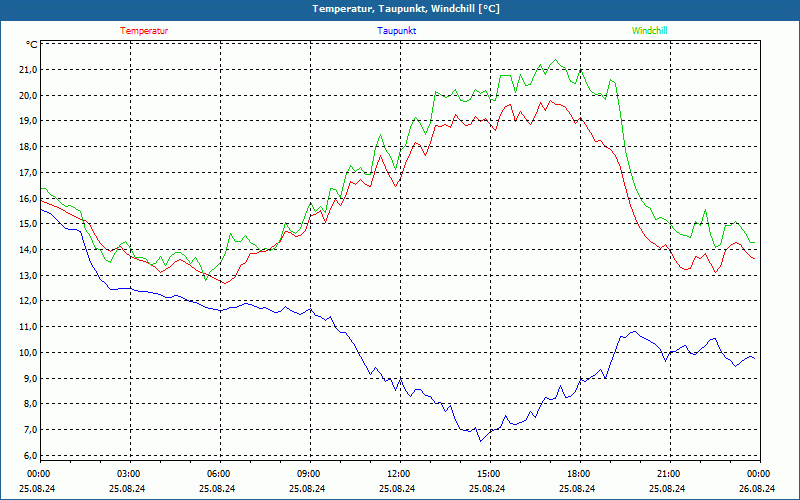The height and width of the screenshot is (500, 800).
Task: Click the 12,0 y-axis value
Action: (29, 301)
